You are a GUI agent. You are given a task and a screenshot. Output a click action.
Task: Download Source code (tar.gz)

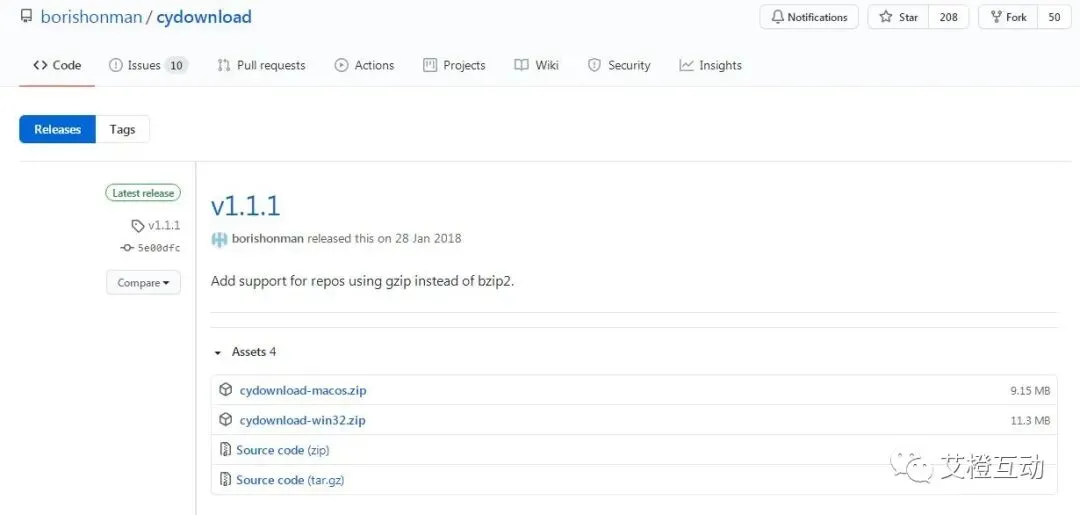[290, 480]
